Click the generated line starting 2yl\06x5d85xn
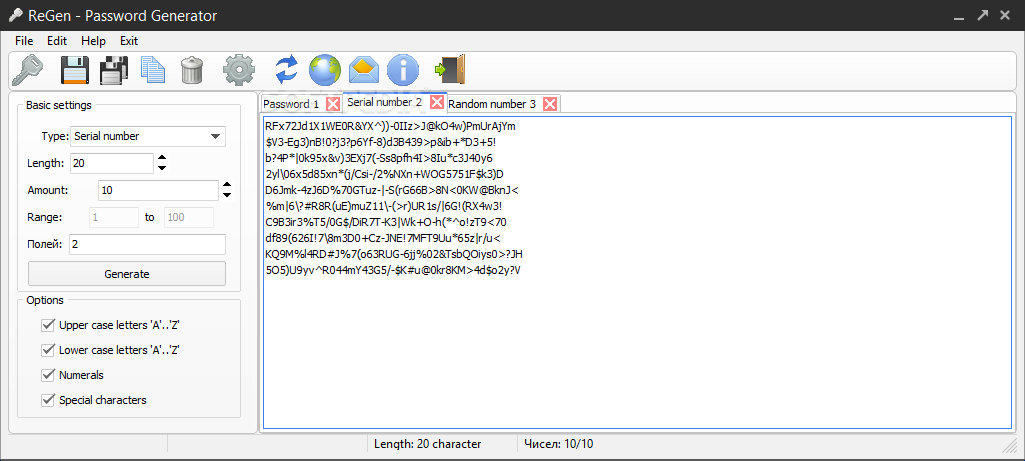Image resolution: width=1025 pixels, height=461 pixels. 384,174
